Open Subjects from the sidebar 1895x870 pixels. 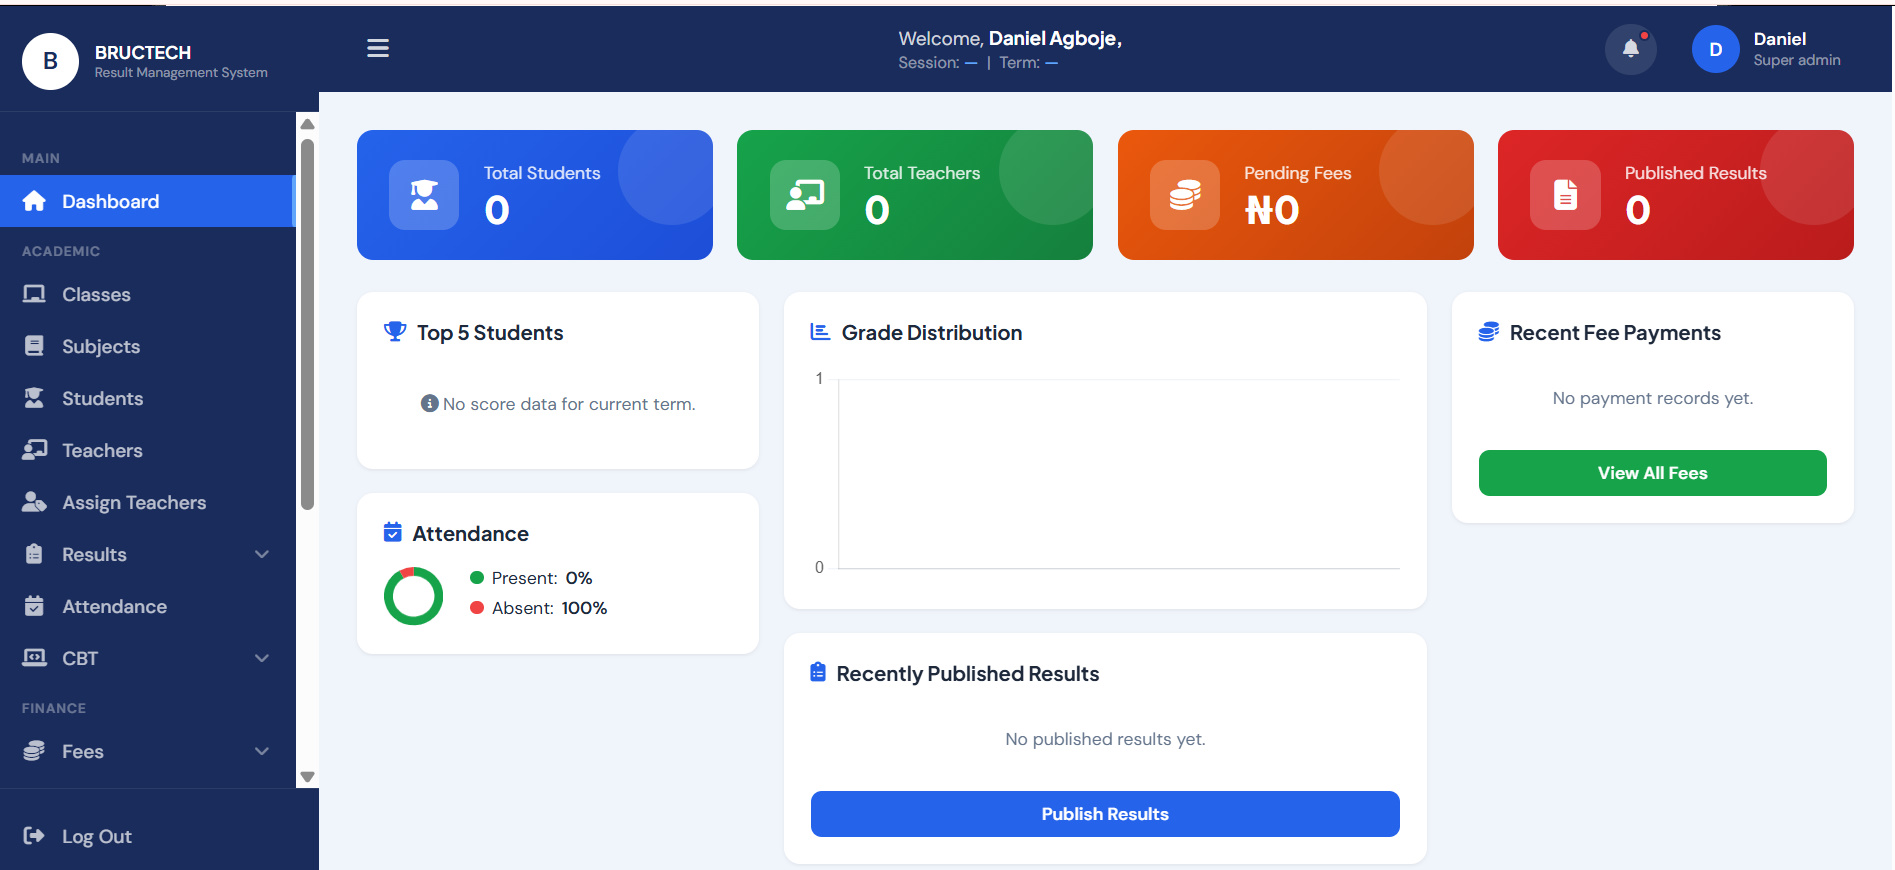click(148, 346)
